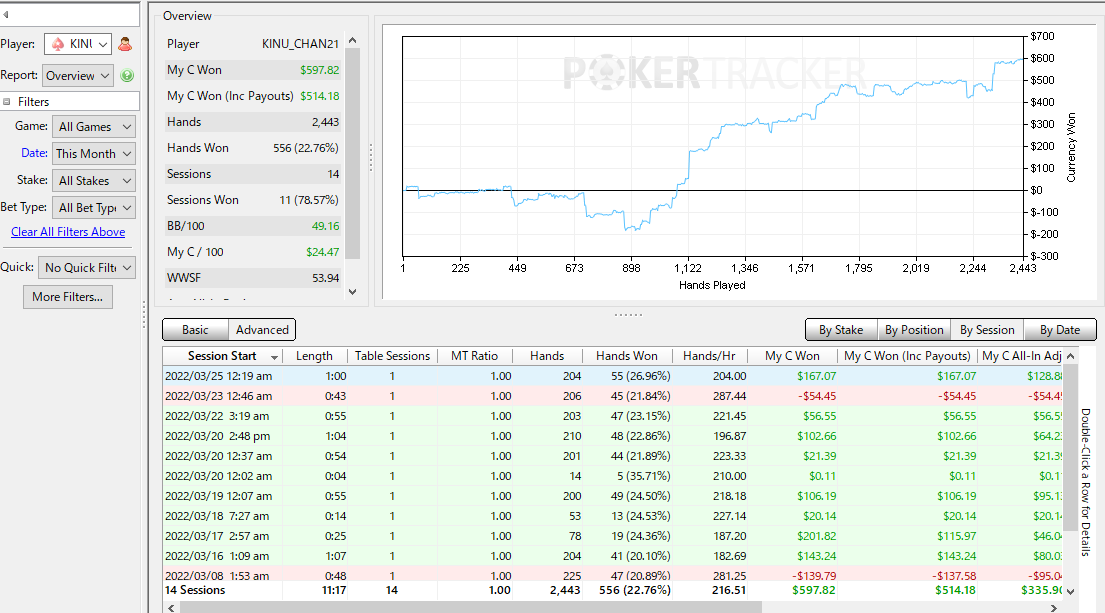Sort by Table Sessions column header
1105x613 pixels.
pyautogui.click(x=393, y=356)
